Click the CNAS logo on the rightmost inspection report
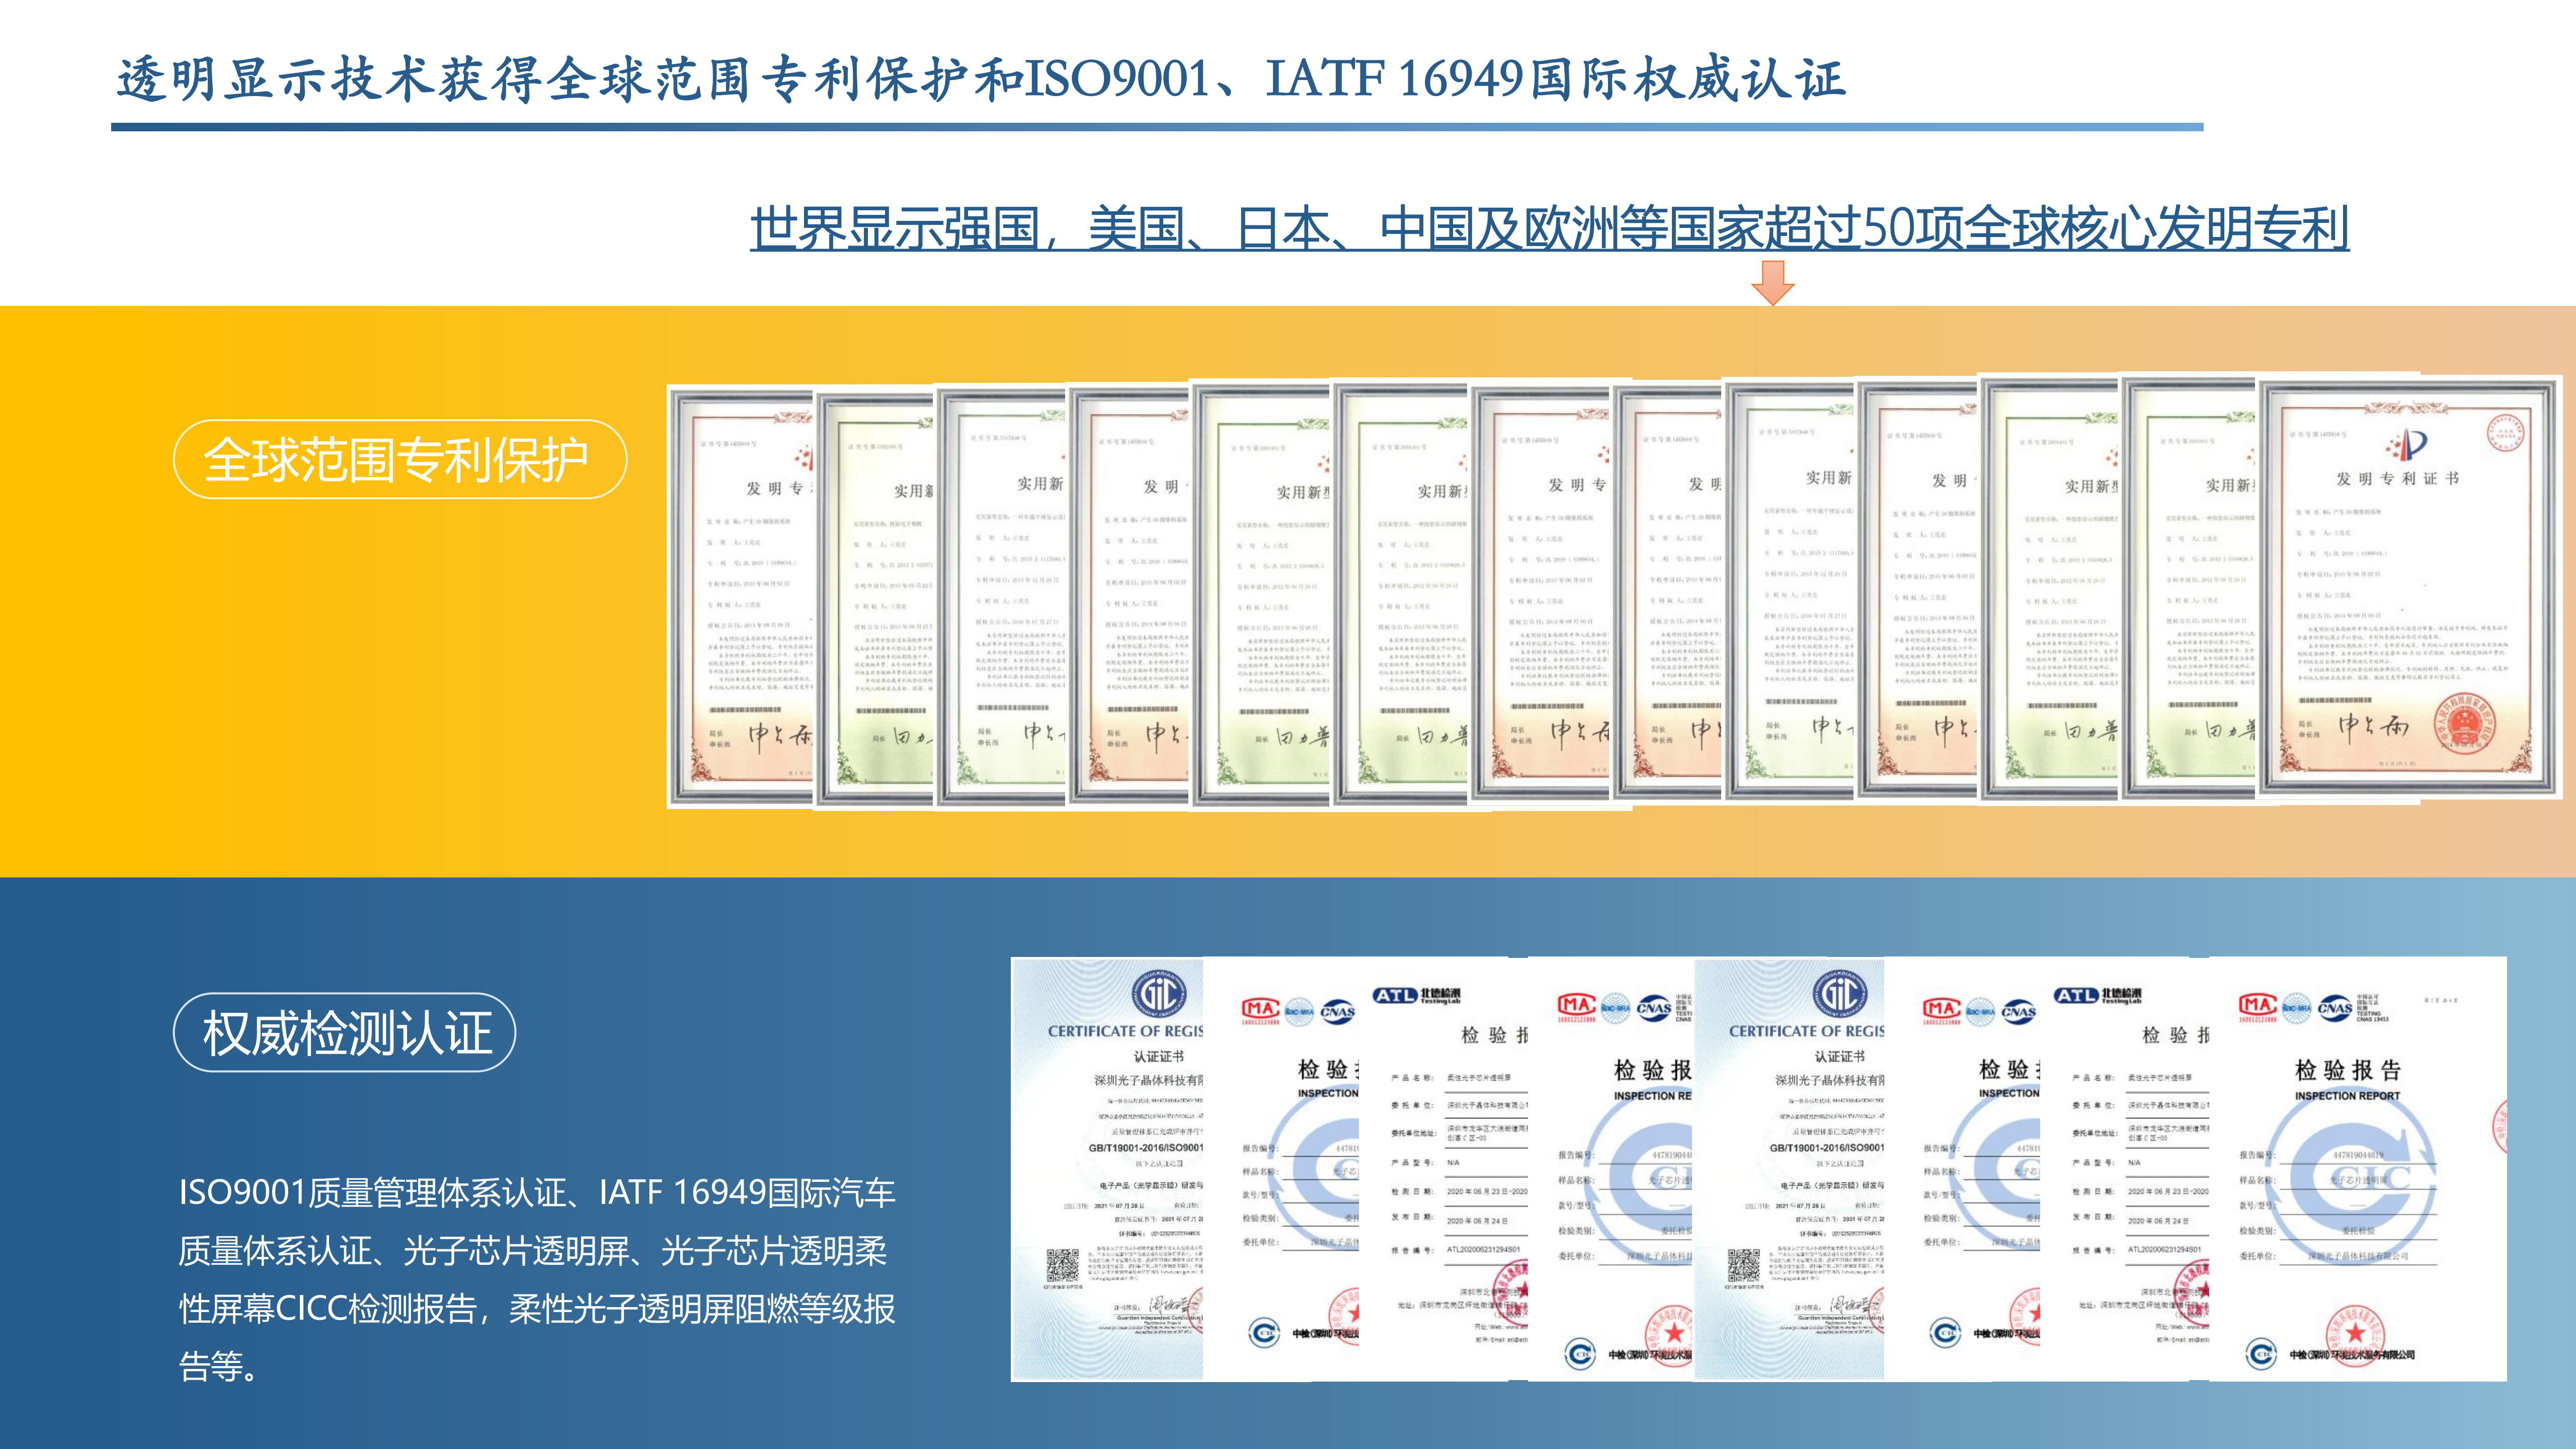The width and height of the screenshot is (2576, 1449). pos(2334,1008)
